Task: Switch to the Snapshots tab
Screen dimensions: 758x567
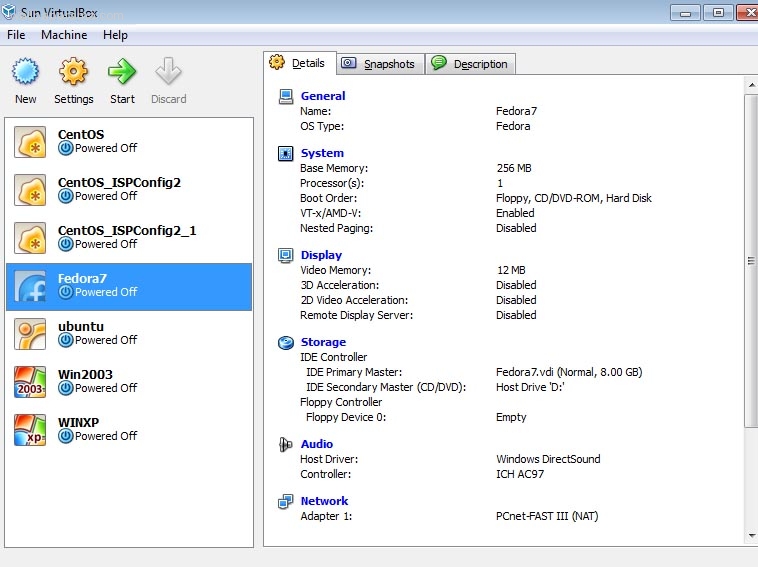Action: pos(380,64)
